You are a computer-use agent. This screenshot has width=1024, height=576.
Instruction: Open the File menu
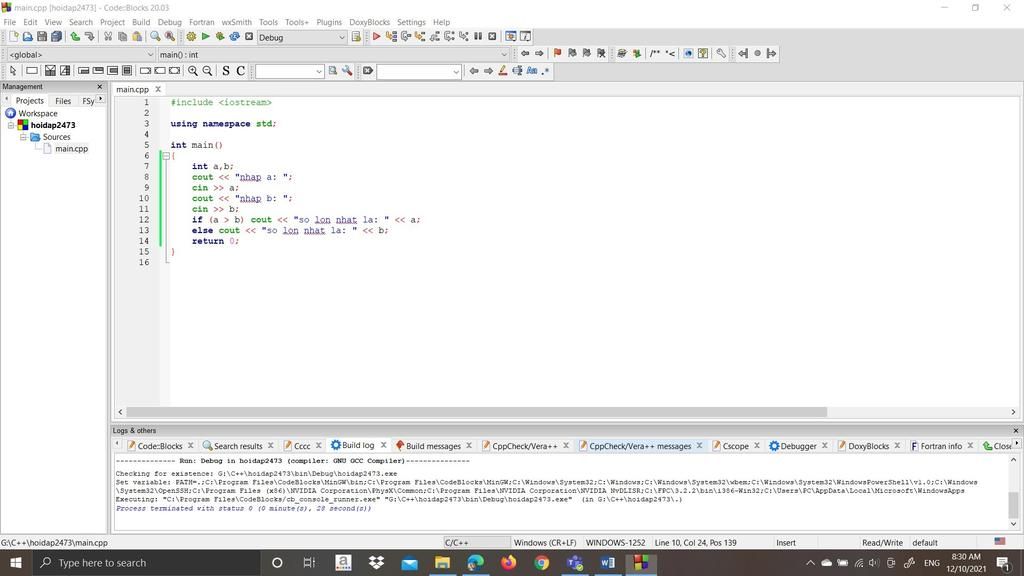[10, 22]
